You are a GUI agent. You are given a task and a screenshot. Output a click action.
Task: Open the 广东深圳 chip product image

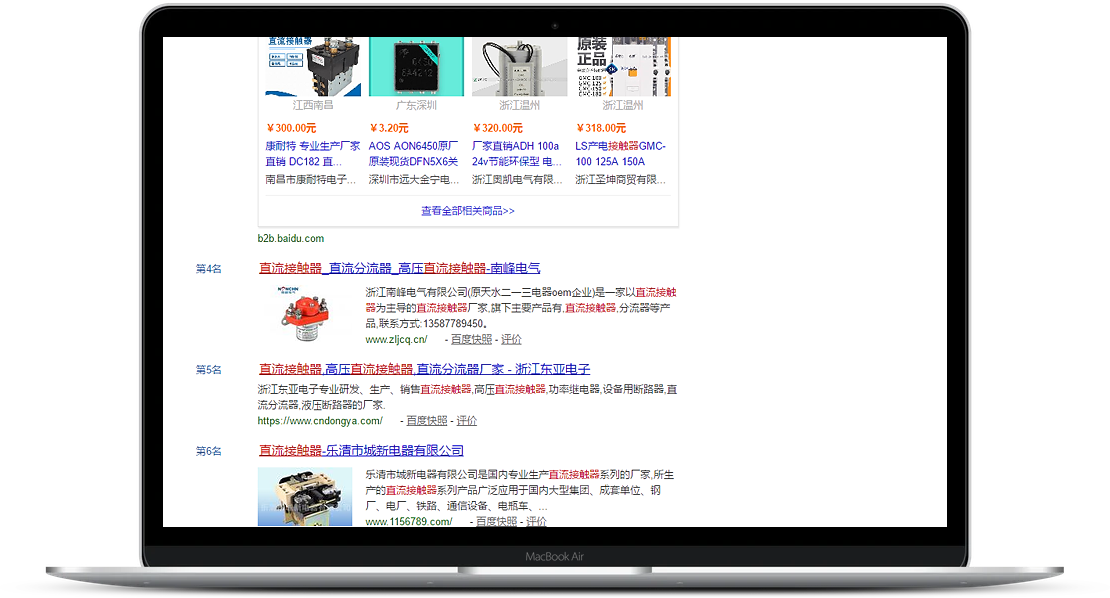(x=416, y=67)
